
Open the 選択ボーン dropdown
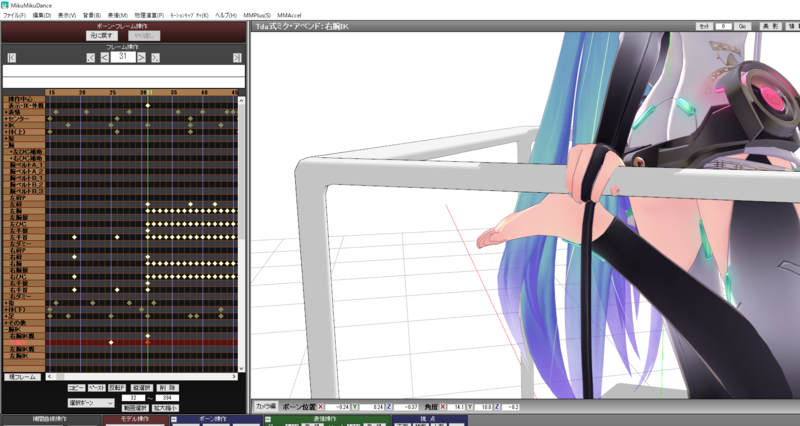pos(91,403)
